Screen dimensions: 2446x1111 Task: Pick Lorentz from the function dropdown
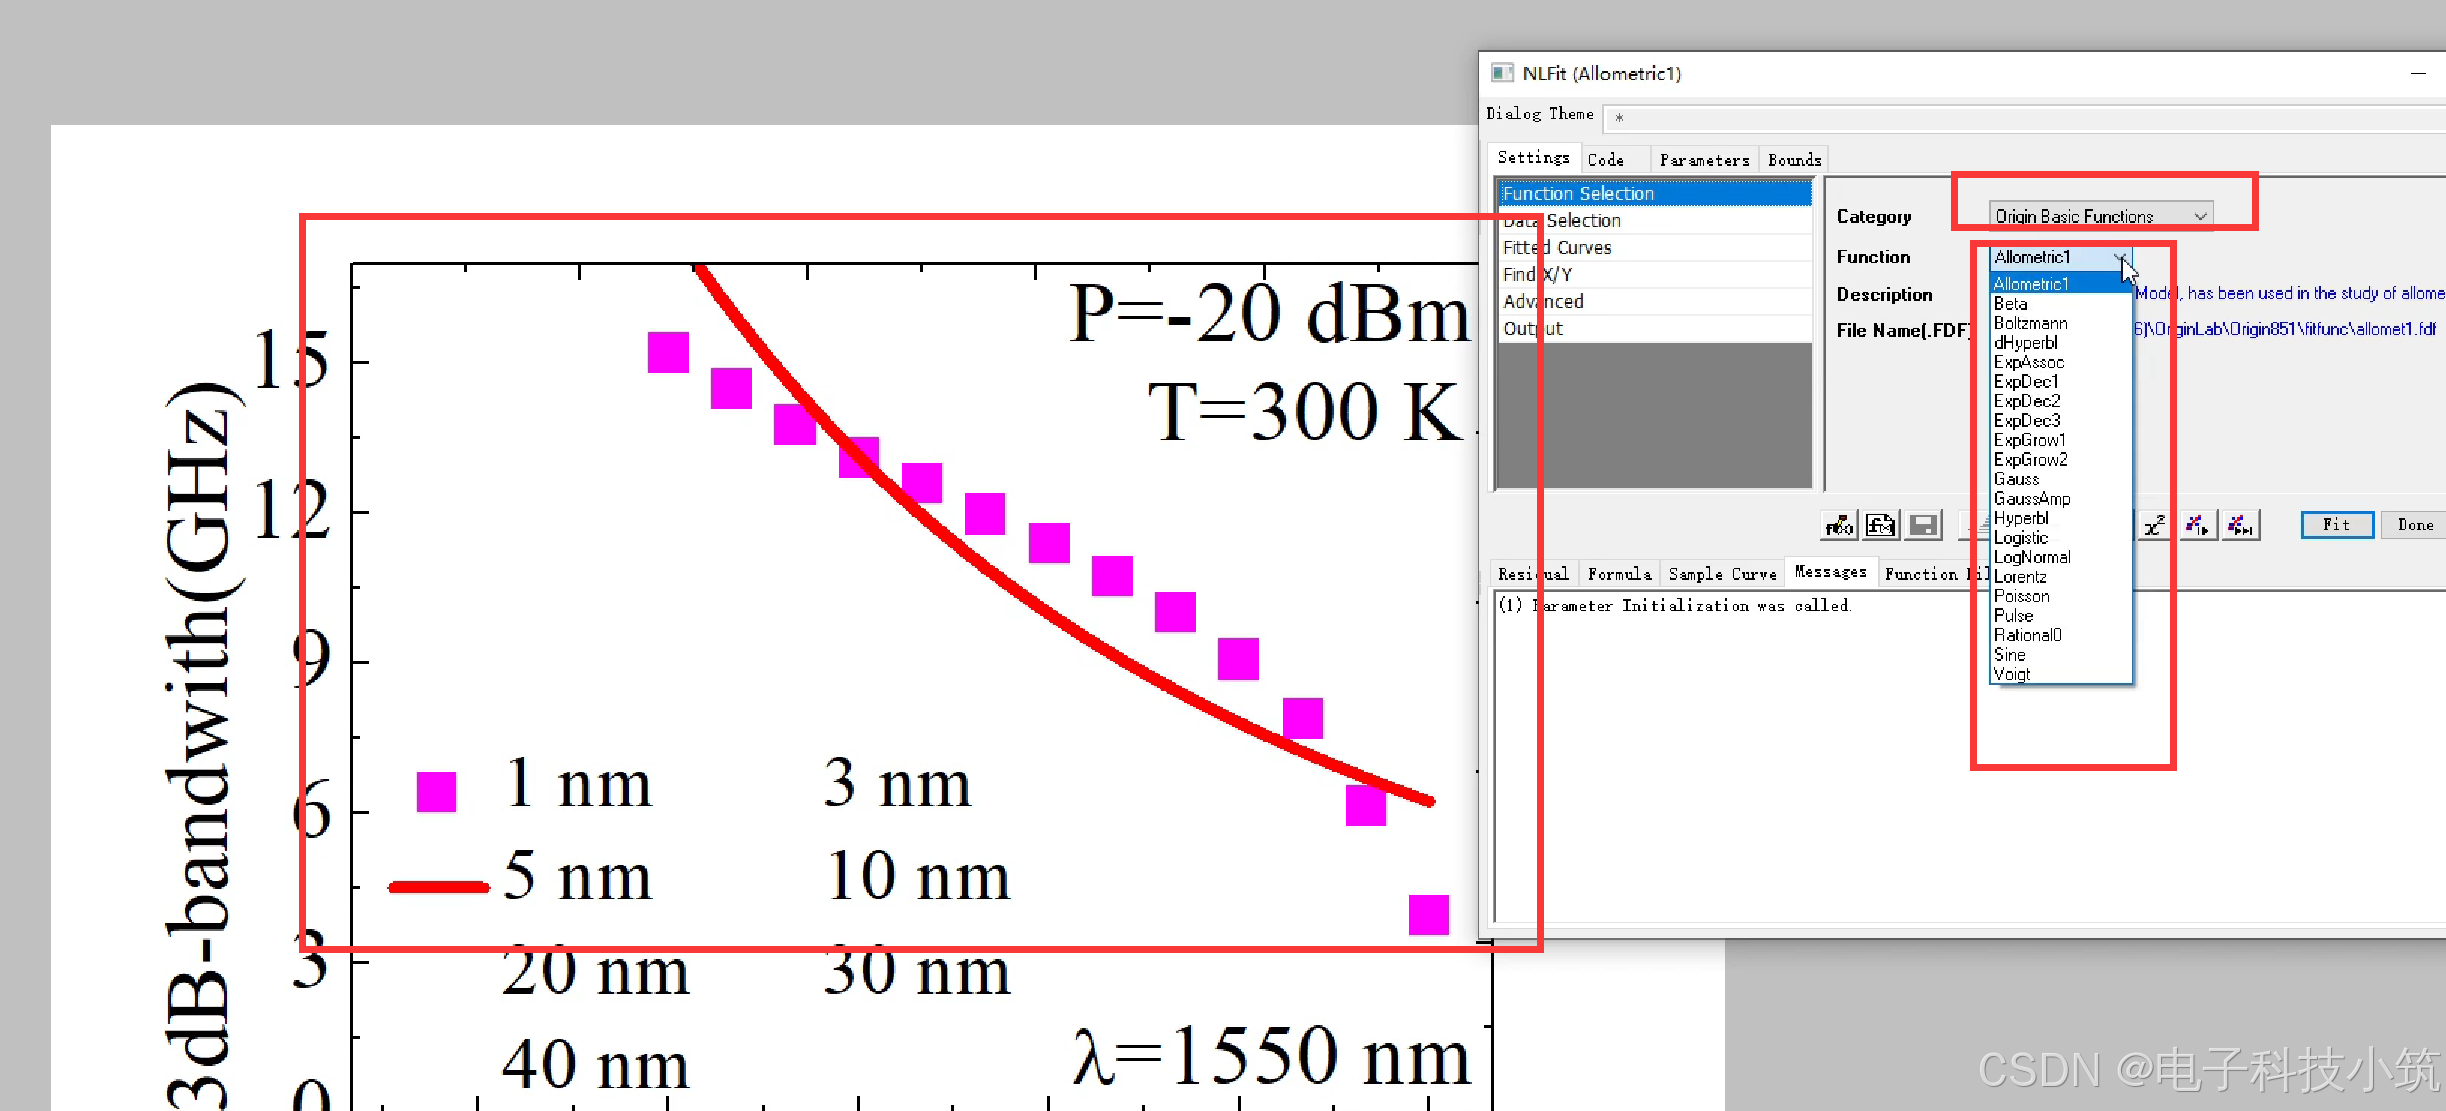point(2020,577)
